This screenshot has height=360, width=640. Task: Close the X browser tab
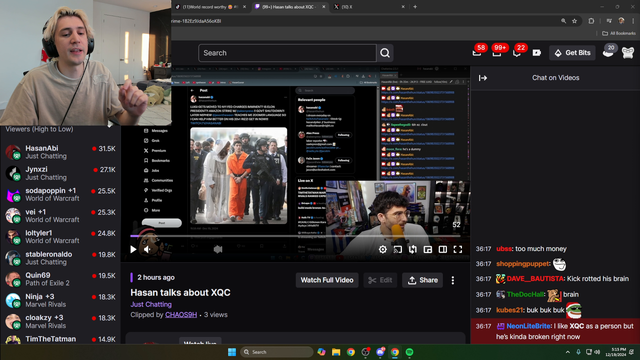click(403, 7)
